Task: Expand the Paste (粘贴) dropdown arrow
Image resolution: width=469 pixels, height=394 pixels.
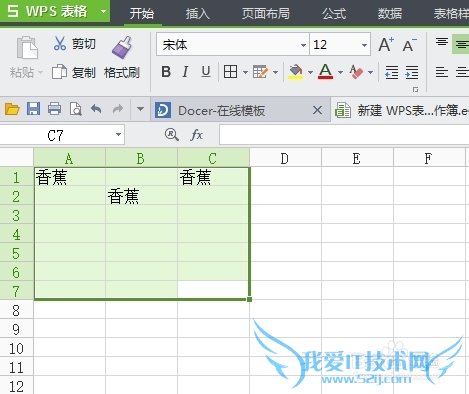Action: [41, 72]
